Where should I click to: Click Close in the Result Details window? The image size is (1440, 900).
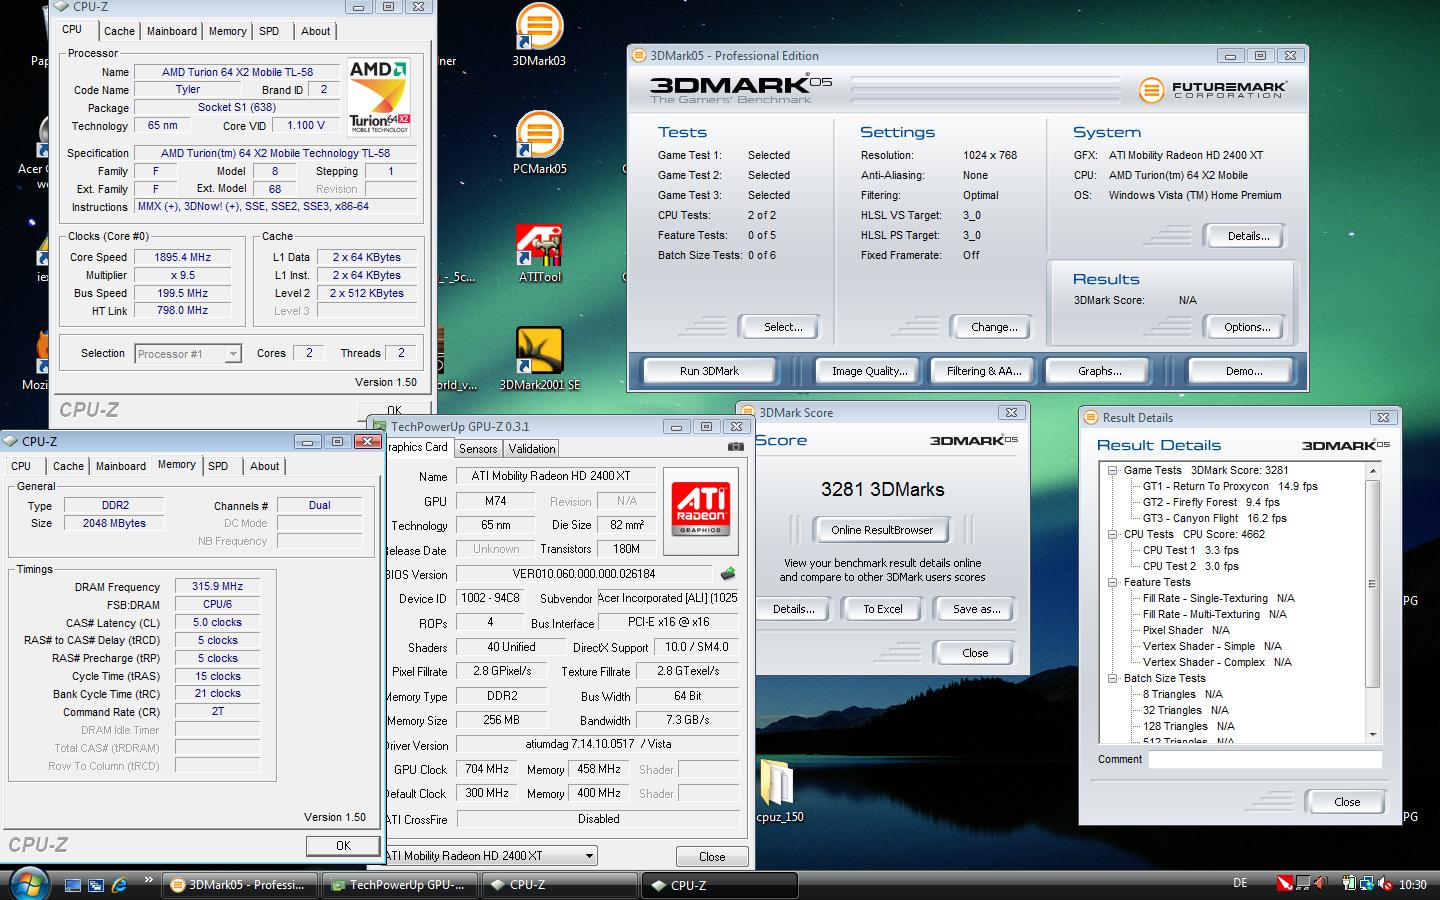pyautogui.click(x=1347, y=802)
